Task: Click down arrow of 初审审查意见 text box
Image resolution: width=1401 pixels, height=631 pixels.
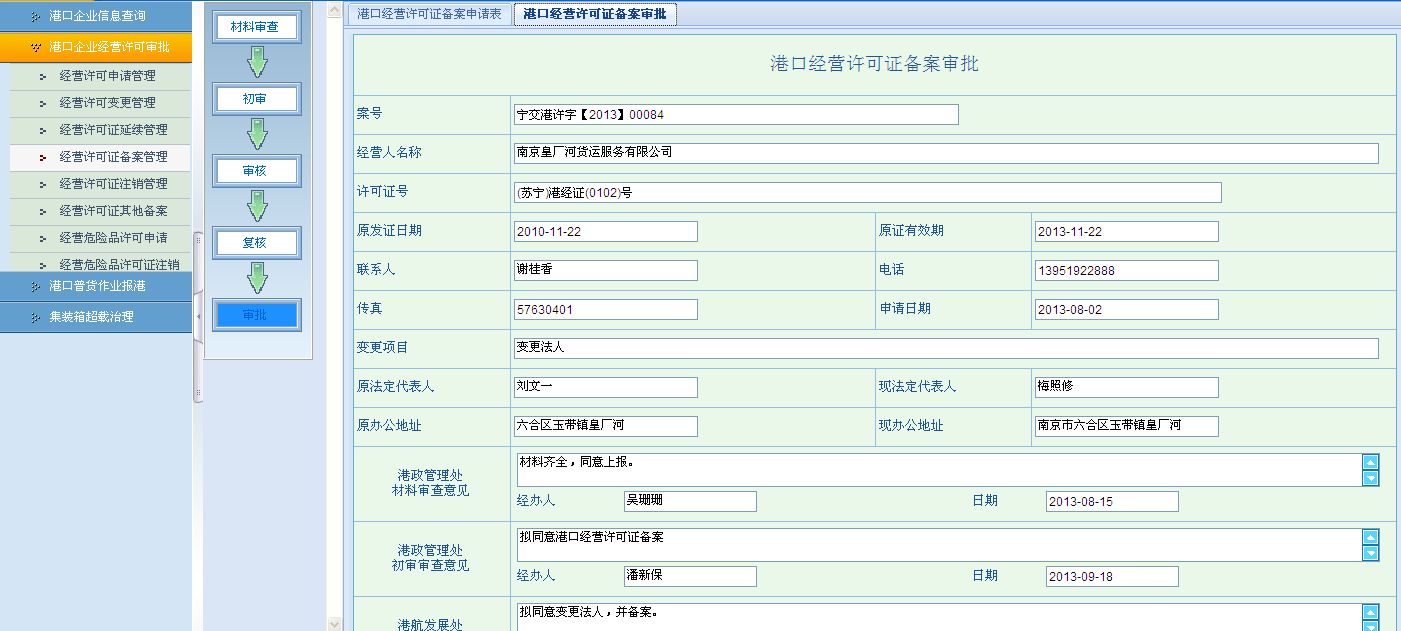Action: point(1370,553)
